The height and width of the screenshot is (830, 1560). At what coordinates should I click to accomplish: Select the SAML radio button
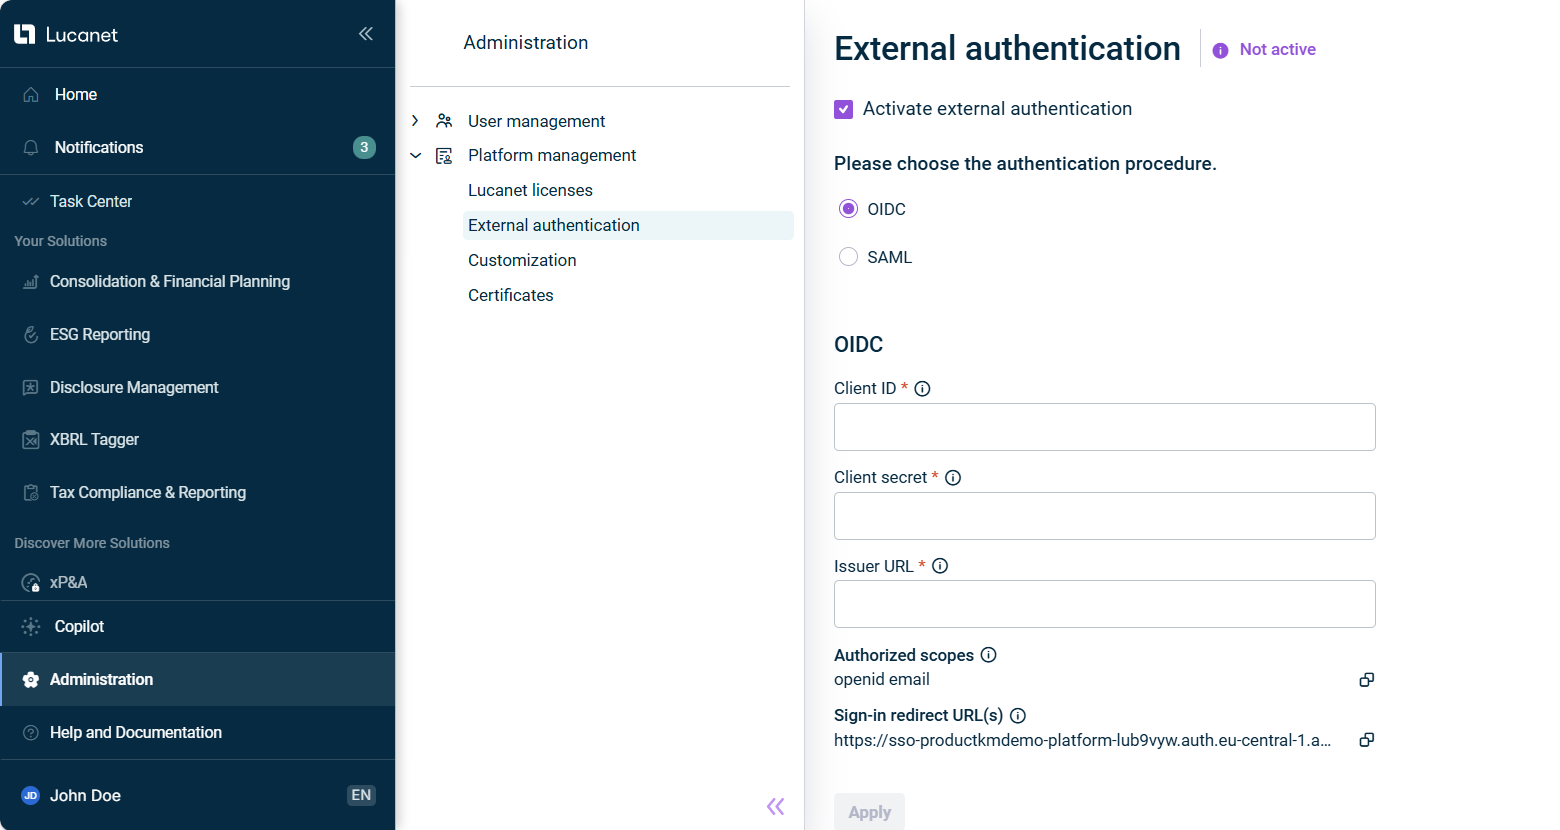coord(848,257)
